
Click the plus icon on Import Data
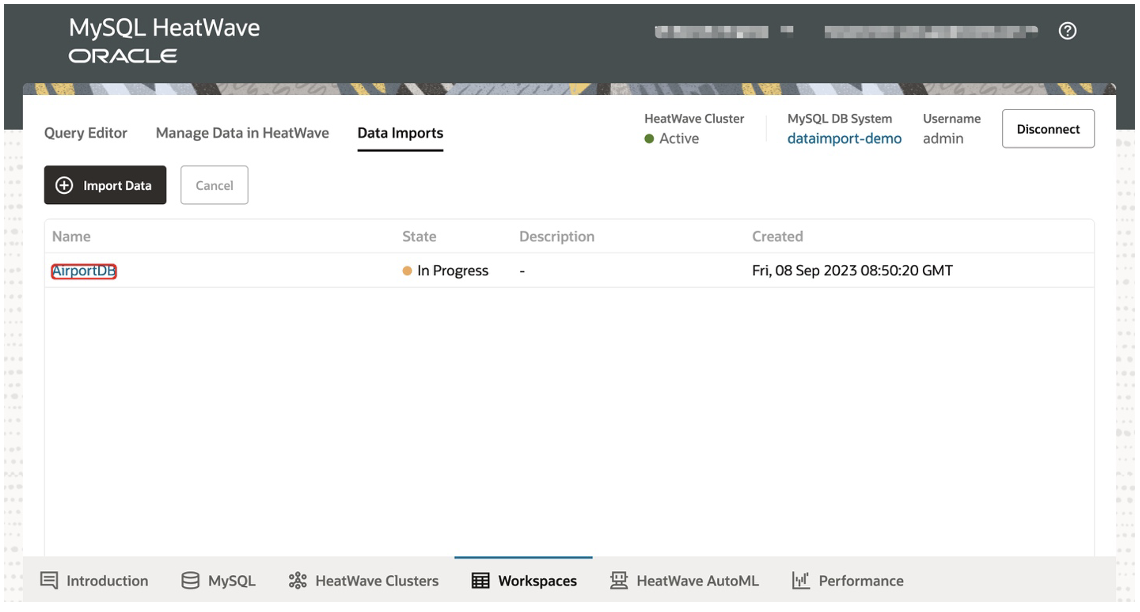pos(63,185)
